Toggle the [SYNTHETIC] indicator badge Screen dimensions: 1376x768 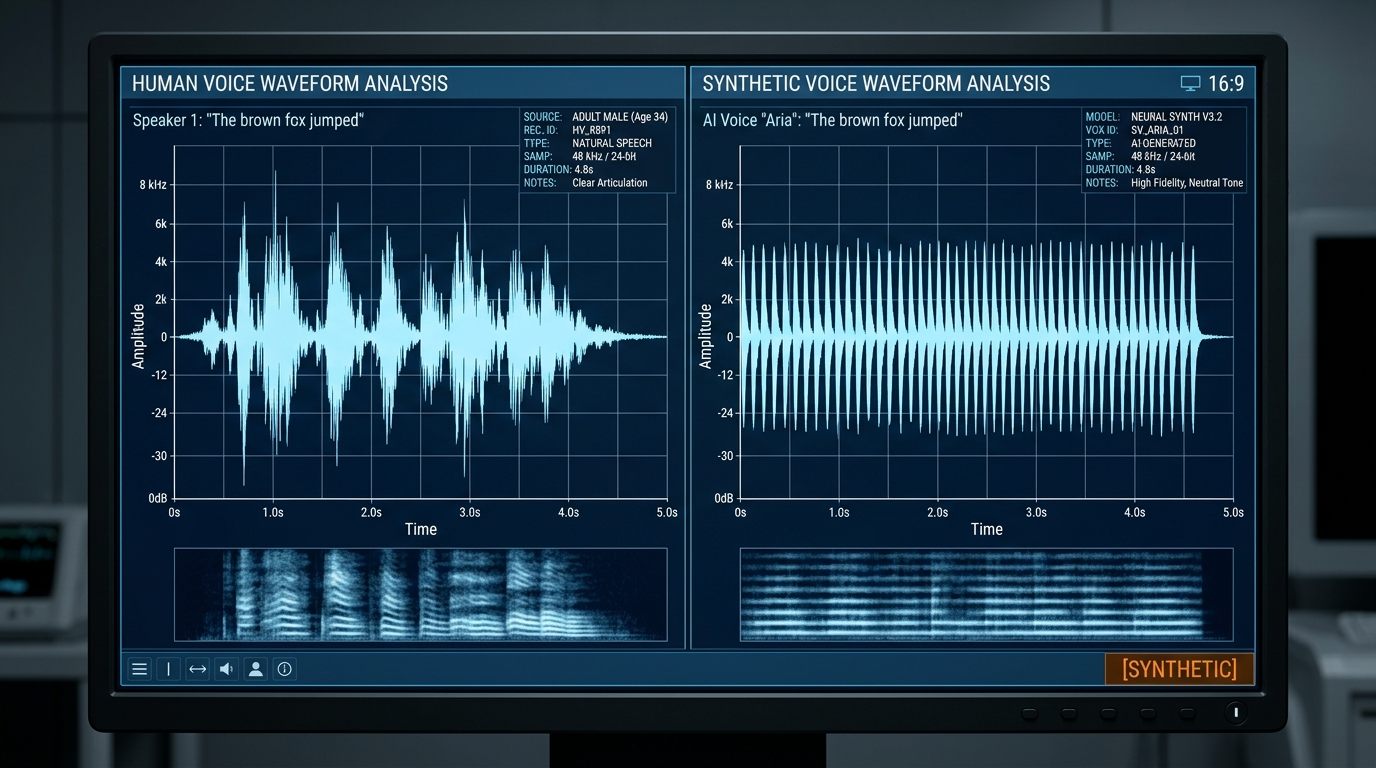click(1180, 668)
